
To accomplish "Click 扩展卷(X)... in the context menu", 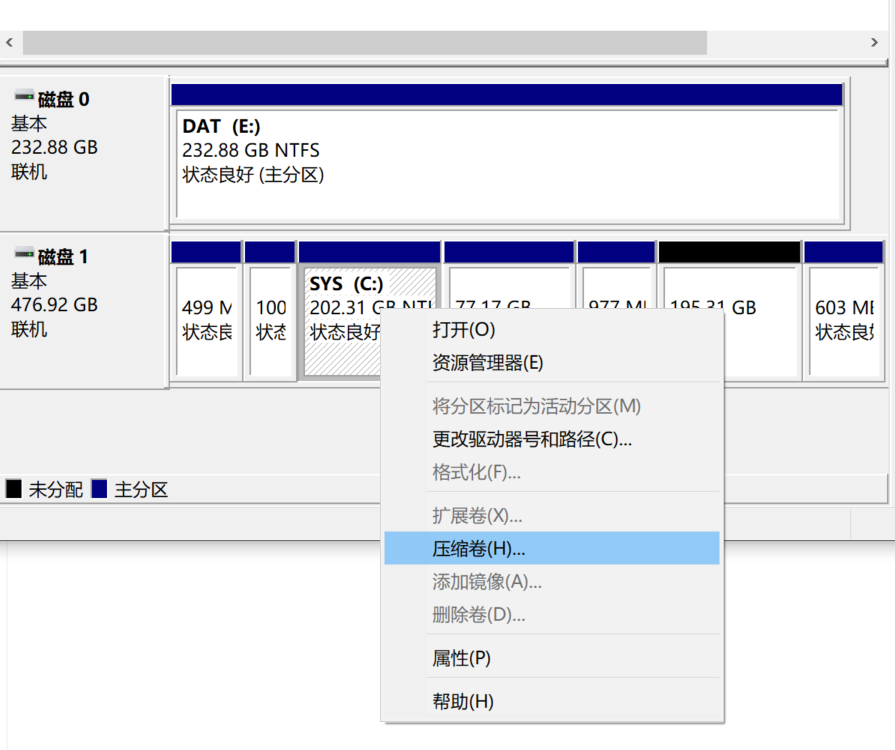I will (x=552, y=515).
